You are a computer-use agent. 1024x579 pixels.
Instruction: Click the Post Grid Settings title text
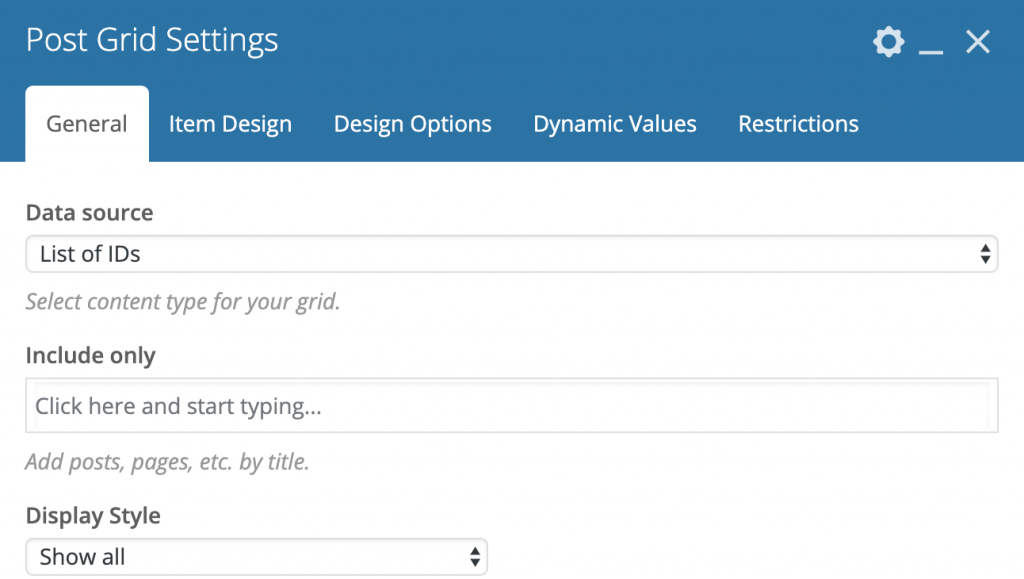point(152,40)
